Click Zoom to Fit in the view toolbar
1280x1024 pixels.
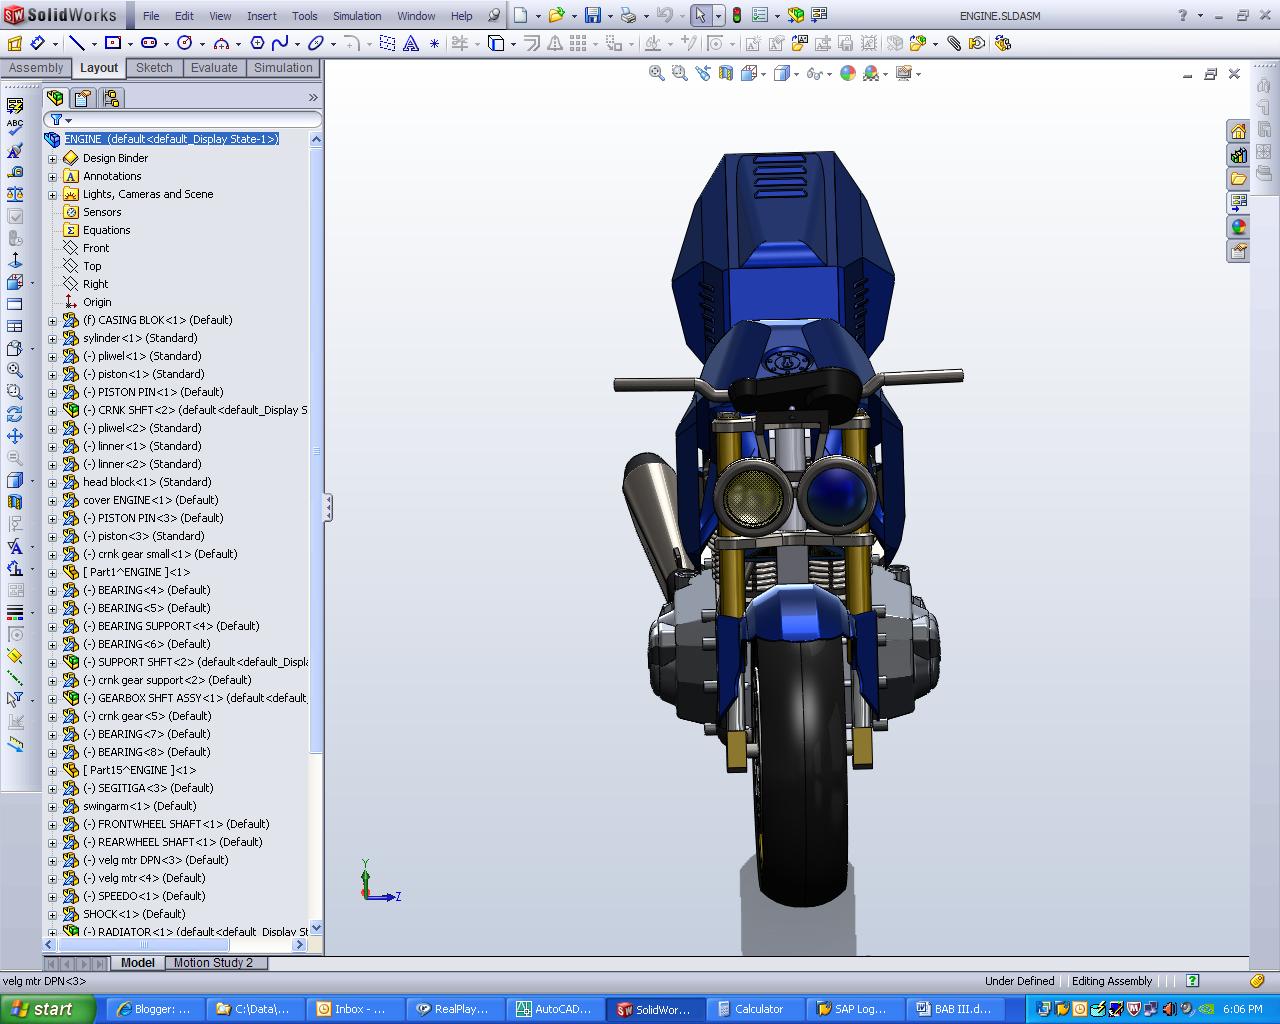[655, 73]
